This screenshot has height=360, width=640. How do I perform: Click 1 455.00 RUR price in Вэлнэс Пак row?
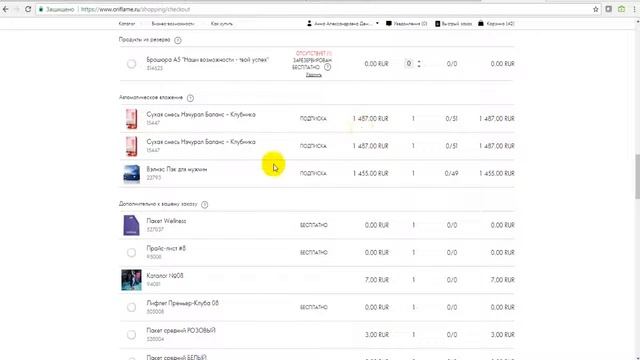pyautogui.click(x=371, y=173)
